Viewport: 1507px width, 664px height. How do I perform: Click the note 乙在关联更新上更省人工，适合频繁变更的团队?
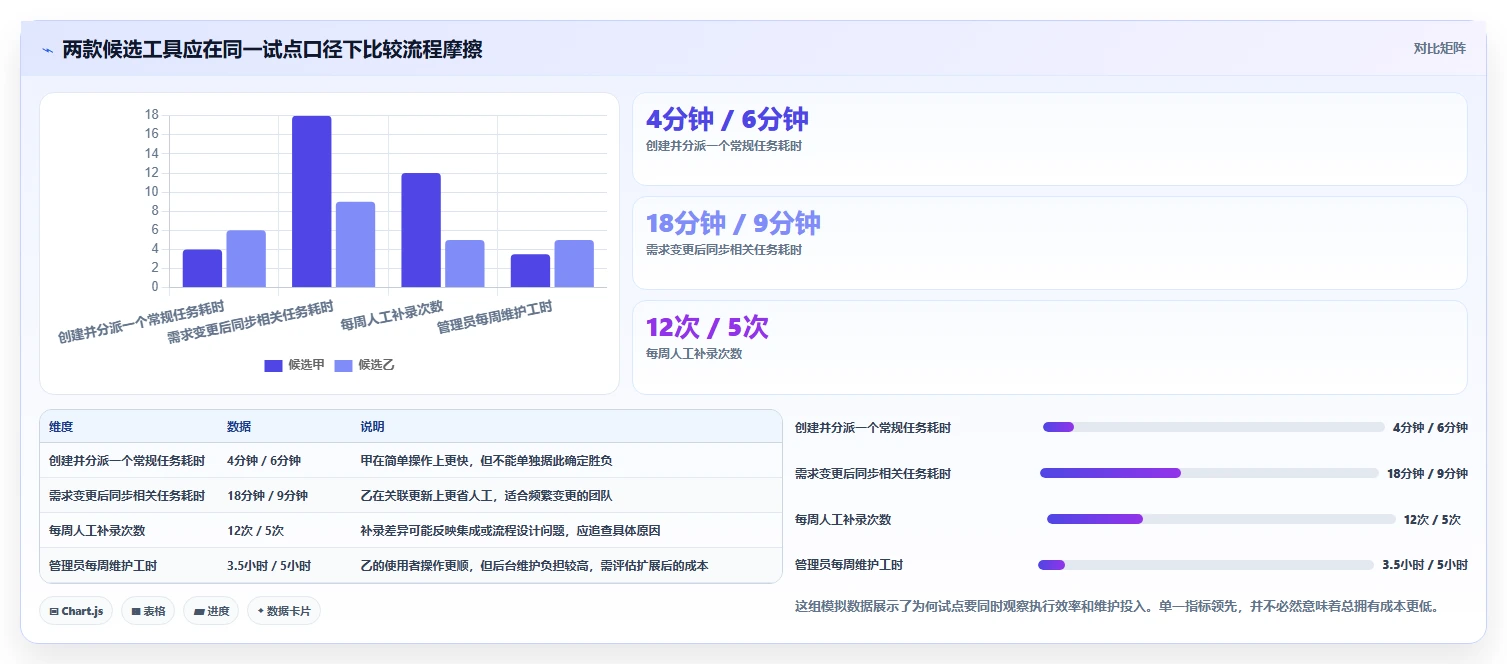pos(486,496)
